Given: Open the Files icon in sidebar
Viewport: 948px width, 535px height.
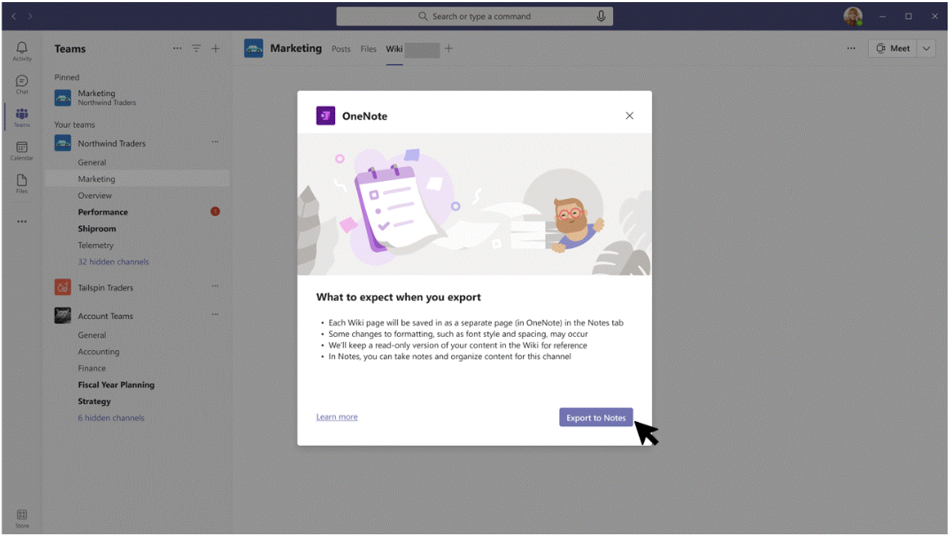Looking at the screenshot, I should 22,183.
